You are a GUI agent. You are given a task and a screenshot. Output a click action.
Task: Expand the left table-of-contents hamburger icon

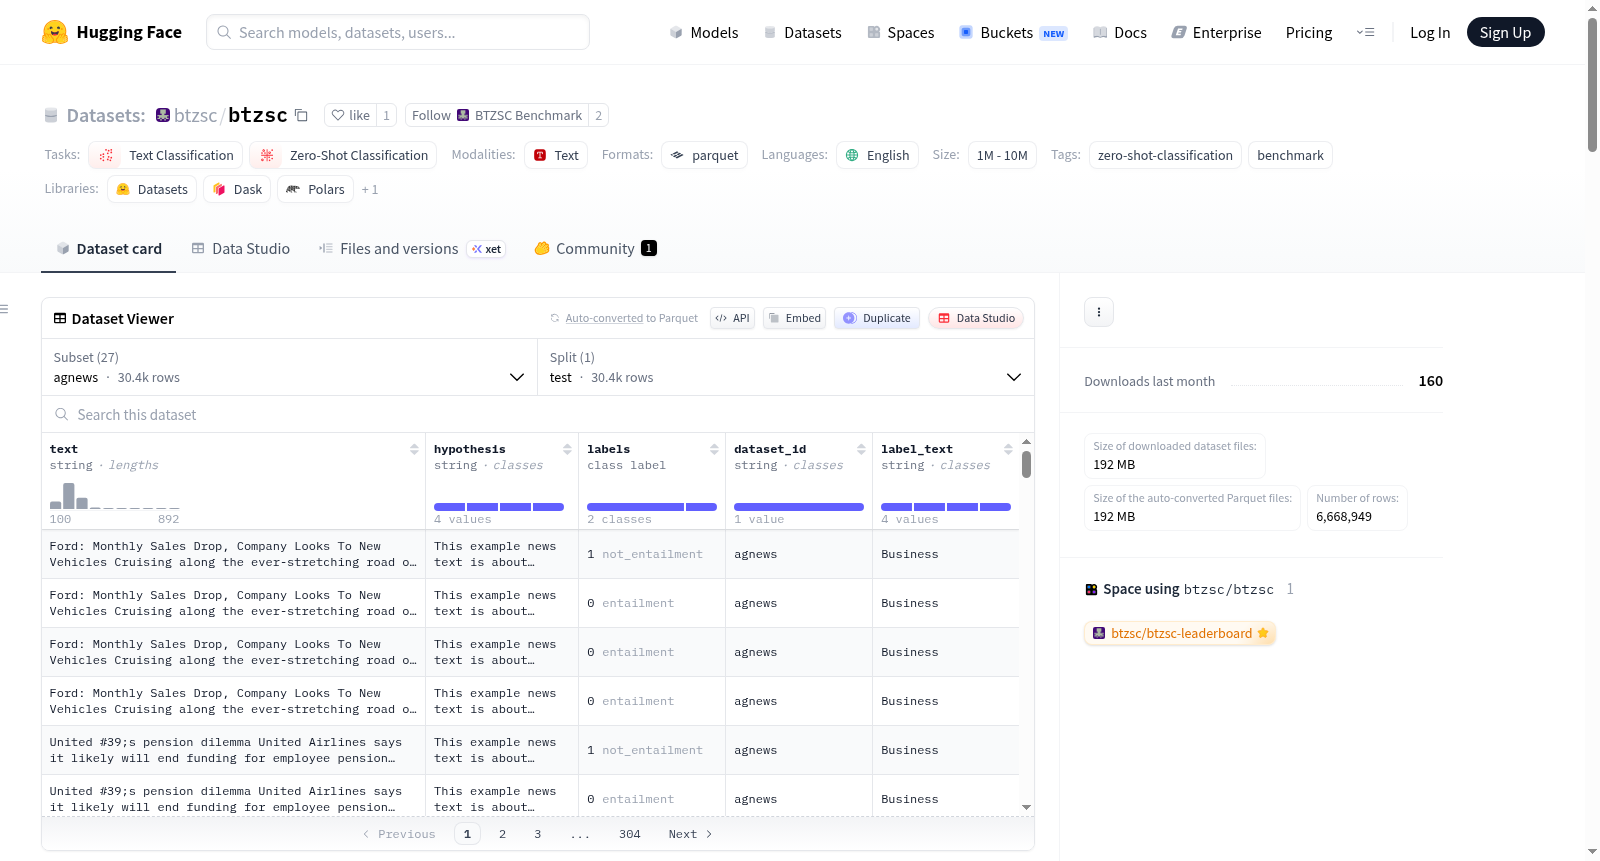click(x=4, y=309)
